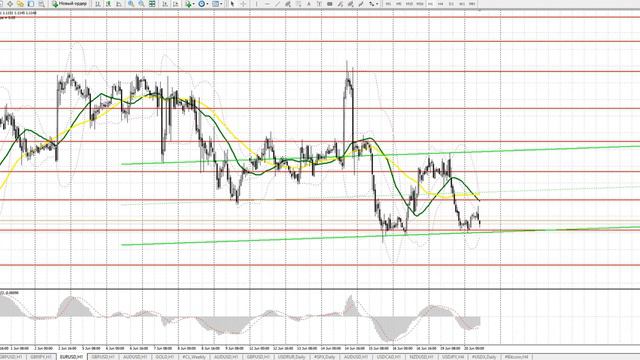This screenshot has height=360, width=640.
Task: Select the crosshair tool
Action: (243, 4)
